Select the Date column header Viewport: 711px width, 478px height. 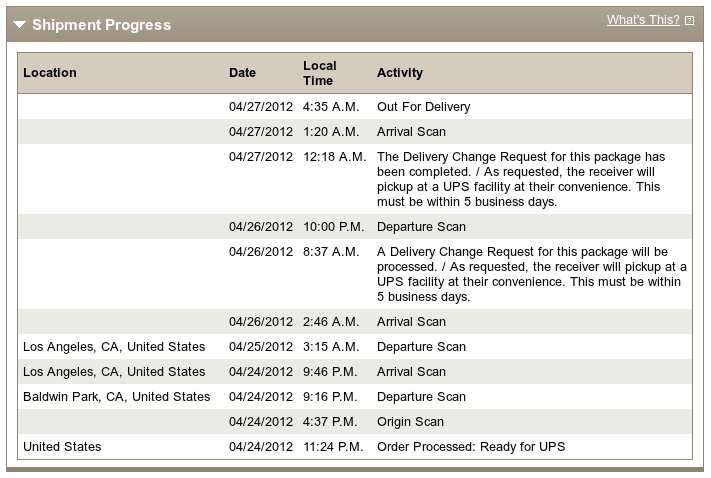point(242,73)
